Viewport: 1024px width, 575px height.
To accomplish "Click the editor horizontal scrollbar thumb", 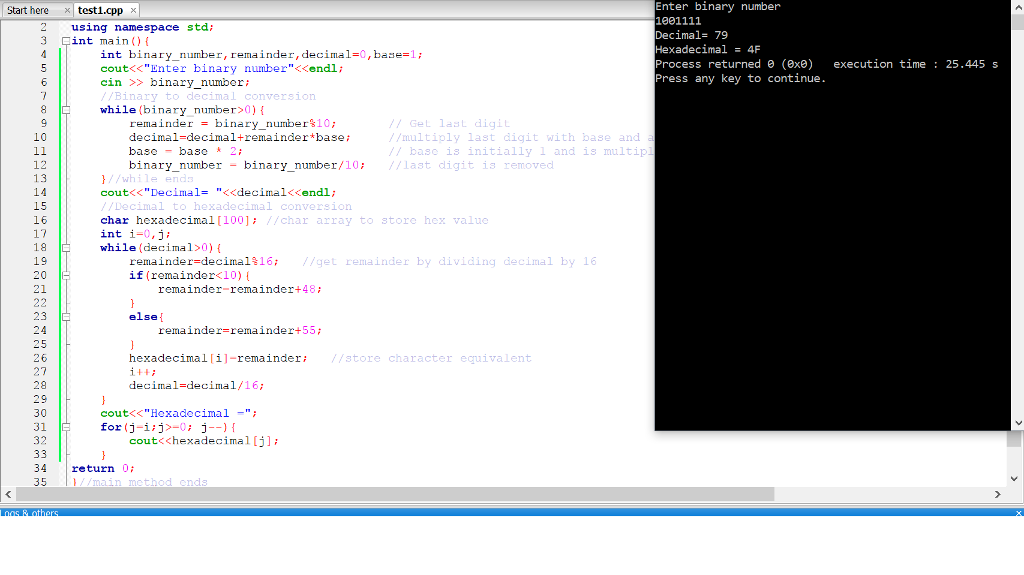I will tap(395, 495).
